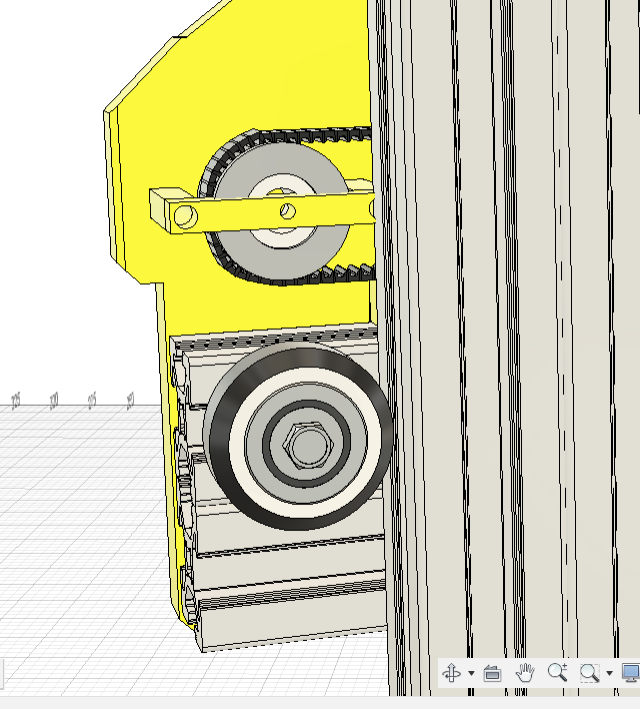This screenshot has width=640, height=709.
Task: Click the middle hole in yellow bracket bar
Action: [x=286, y=210]
